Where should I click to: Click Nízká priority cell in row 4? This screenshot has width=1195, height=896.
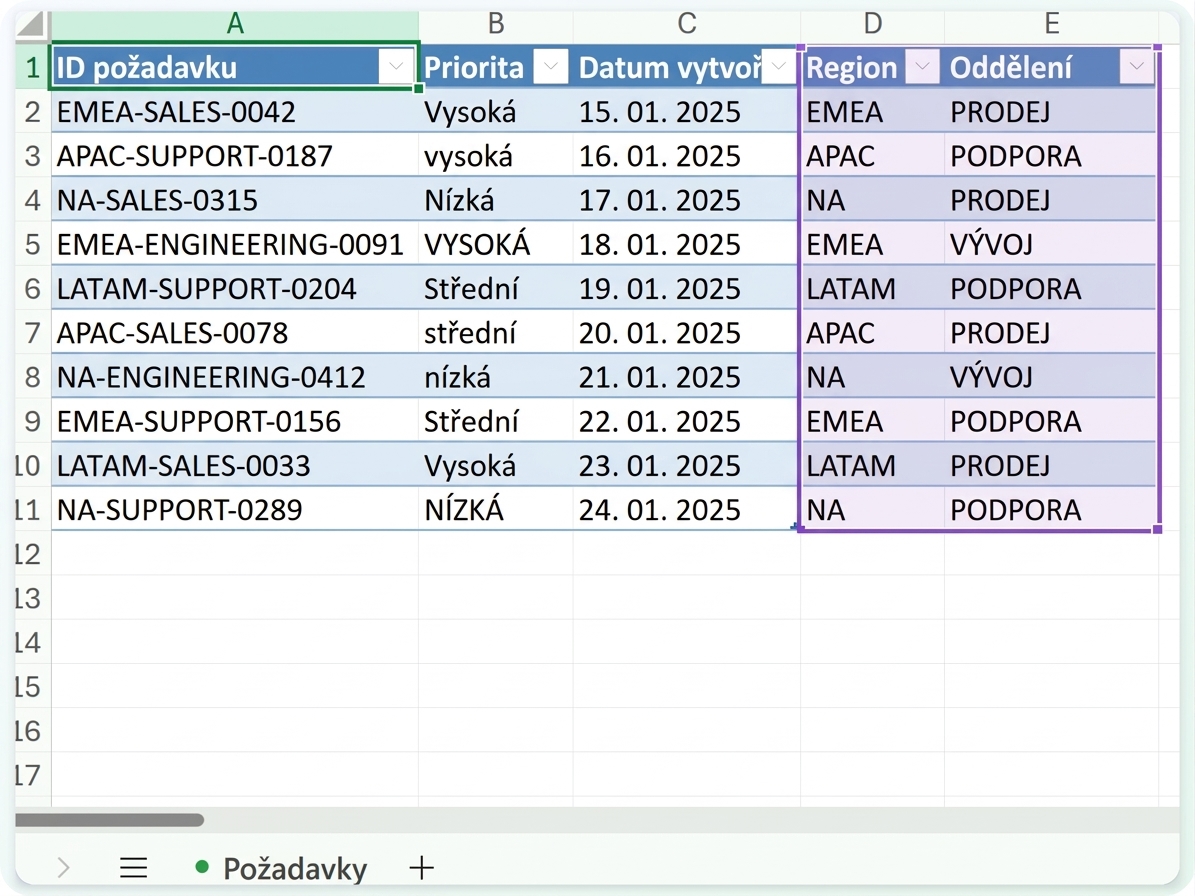pos(495,200)
